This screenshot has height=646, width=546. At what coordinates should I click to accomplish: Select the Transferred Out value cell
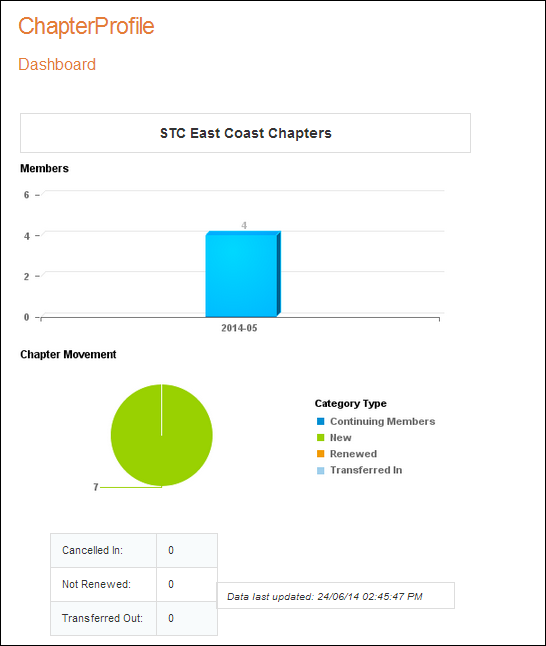pyautogui.click(x=187, y=618)
